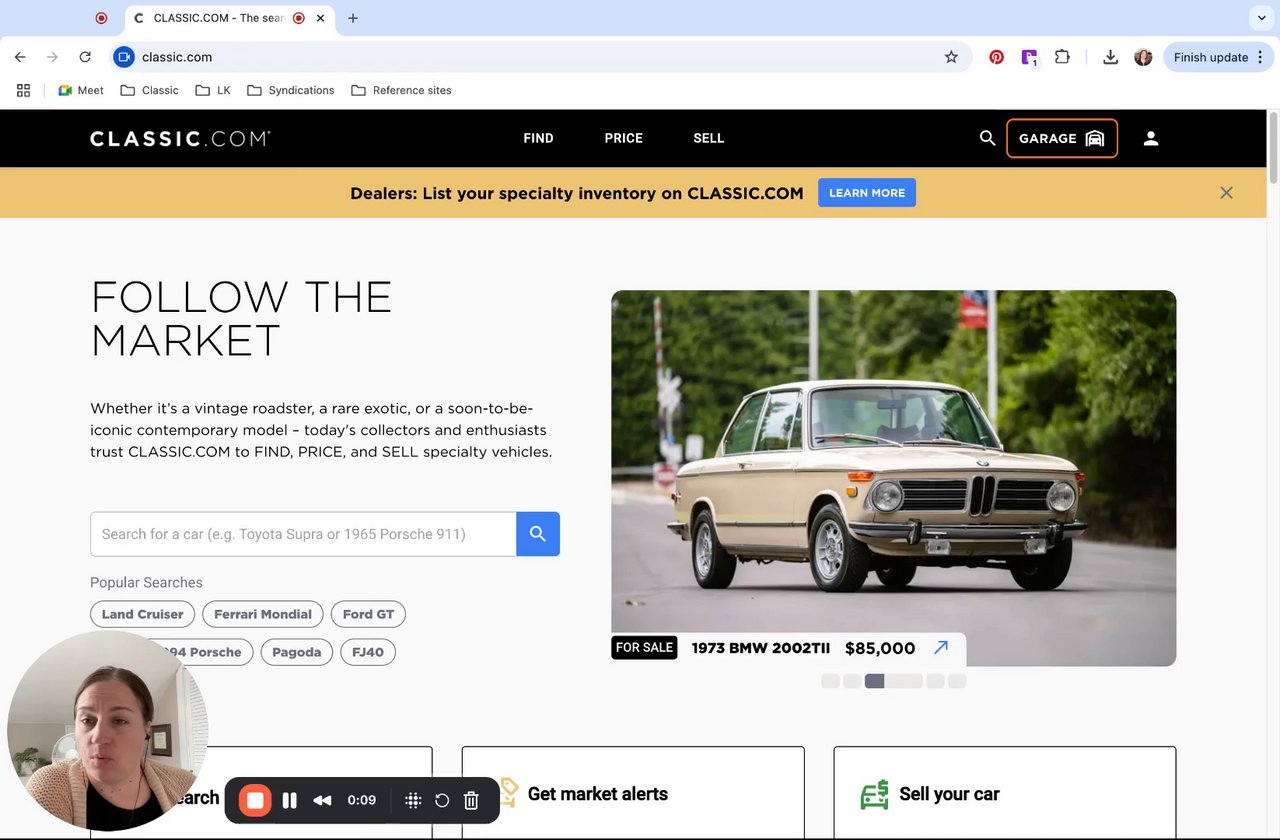Switch to the first recording browser tab

[x=101, y=18]
